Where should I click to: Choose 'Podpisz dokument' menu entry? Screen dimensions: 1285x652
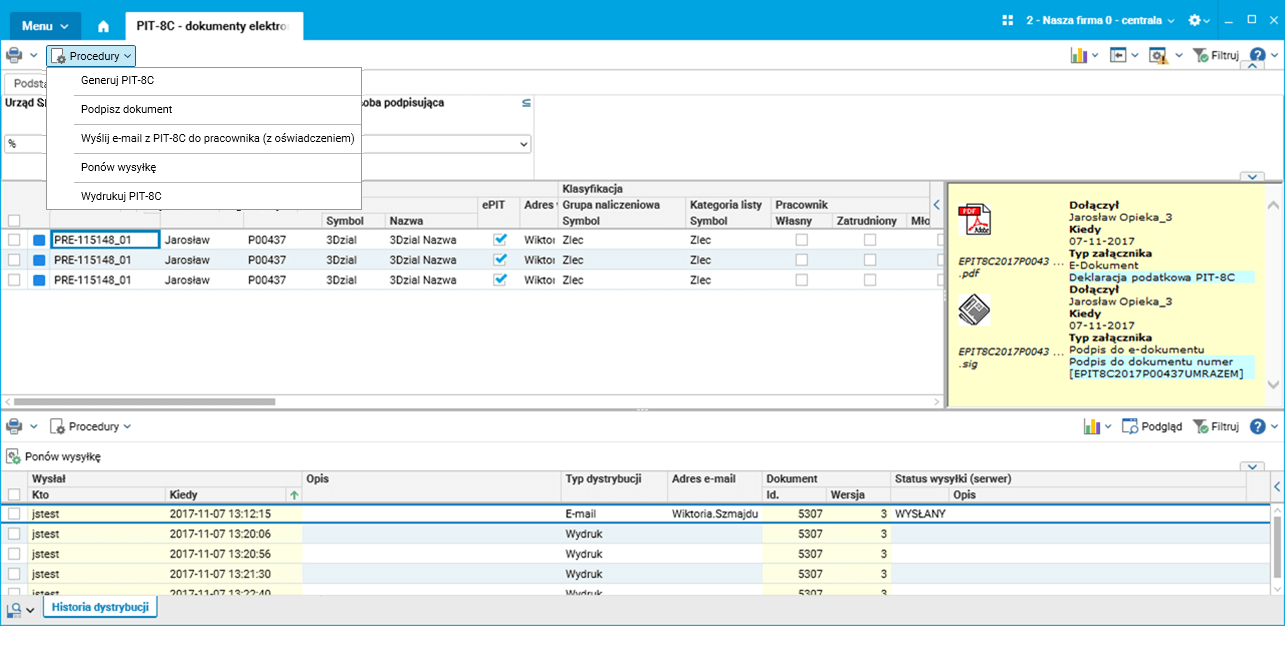[126, 110]
